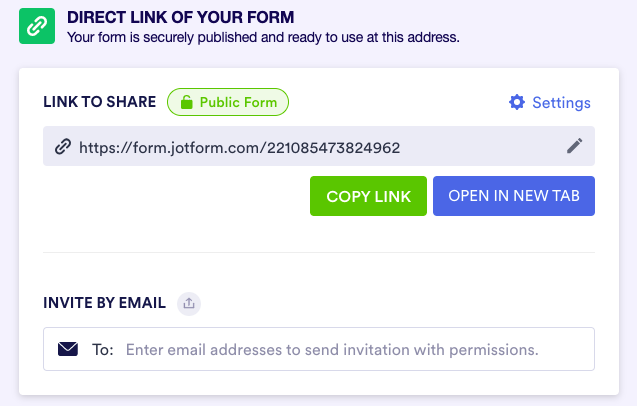Open the Settings link
The image size is (637, 406).
point(561,102)
